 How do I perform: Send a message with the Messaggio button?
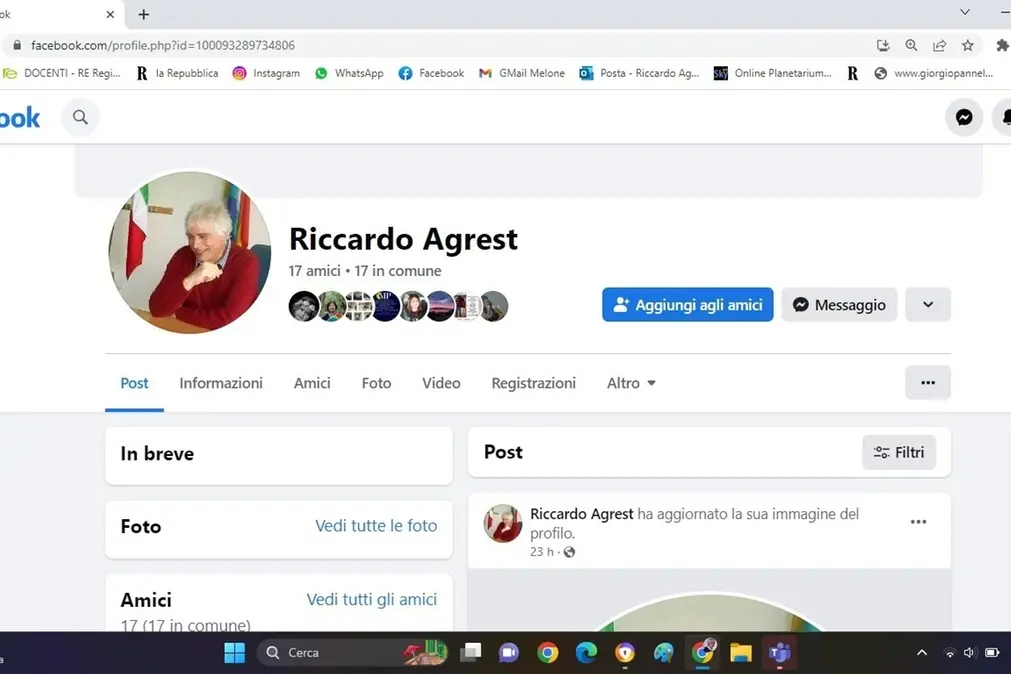(839, 304)
